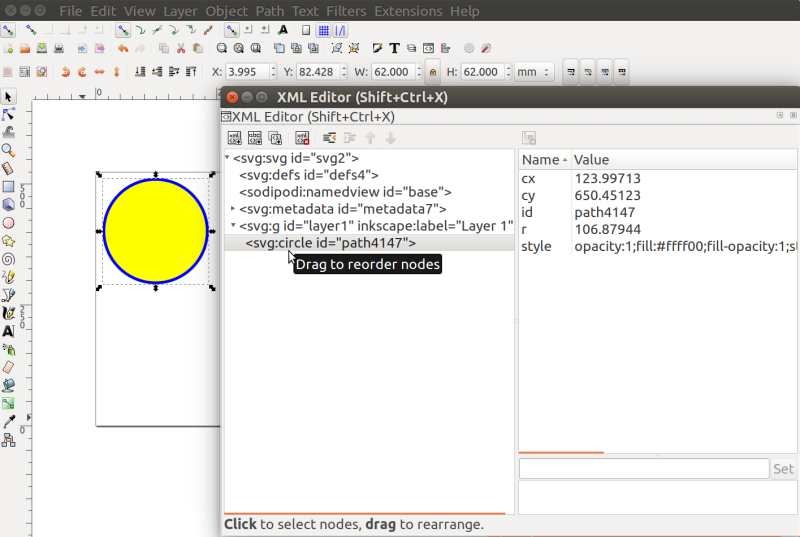Select the Node editing tool
The height and width of the screenshot is (537, 800).
(8, 115)
